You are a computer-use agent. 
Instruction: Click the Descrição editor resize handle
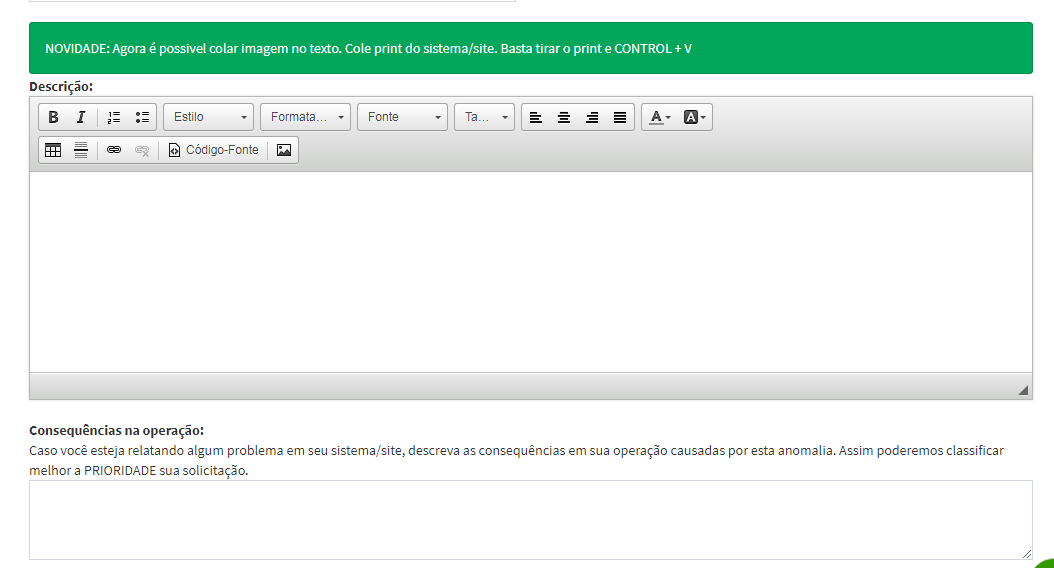(1023, 390)
